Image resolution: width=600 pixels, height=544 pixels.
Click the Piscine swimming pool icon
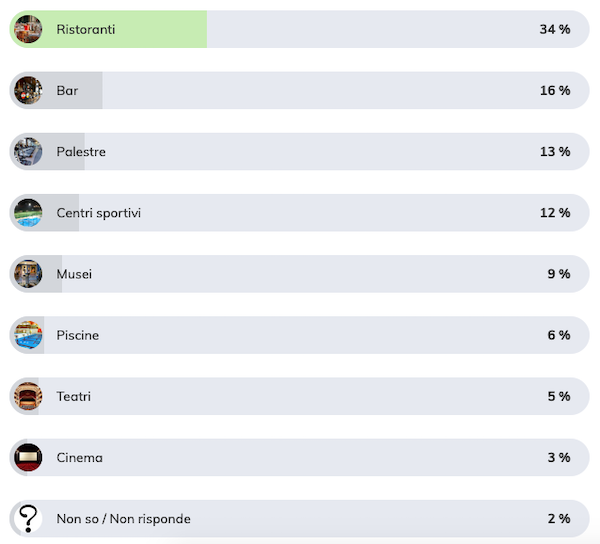click(x=28, y=335)
